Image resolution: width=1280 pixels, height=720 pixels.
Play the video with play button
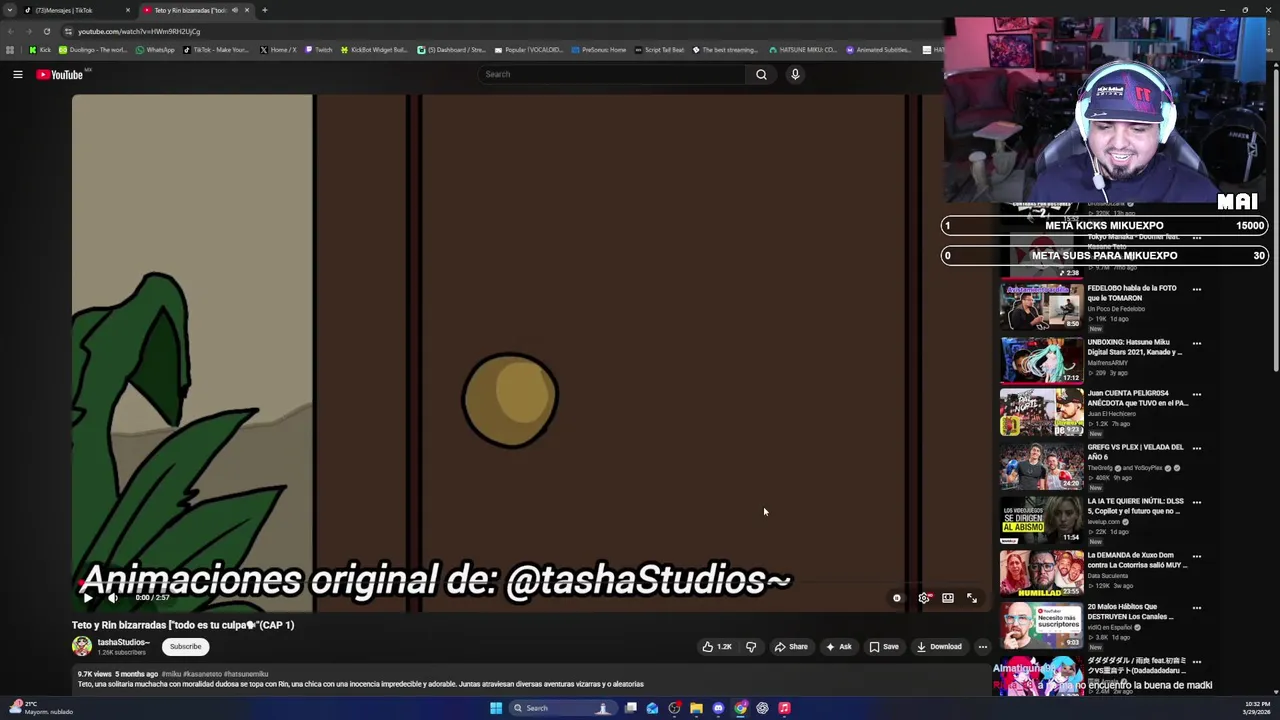[87, 598]
